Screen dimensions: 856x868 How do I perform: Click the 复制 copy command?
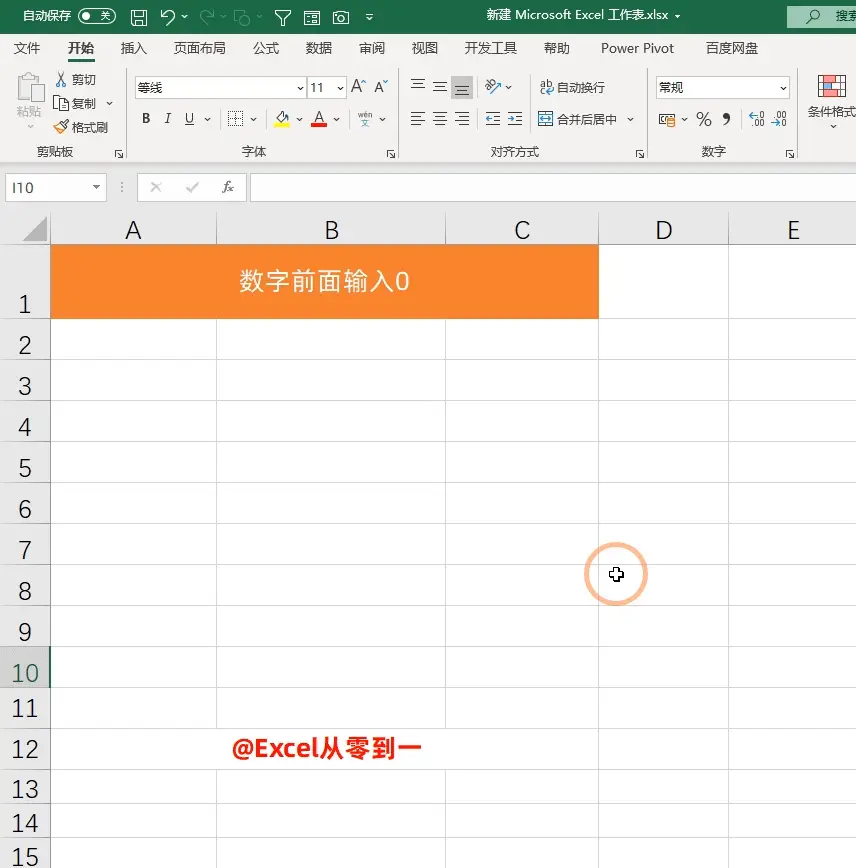[84, 102]
